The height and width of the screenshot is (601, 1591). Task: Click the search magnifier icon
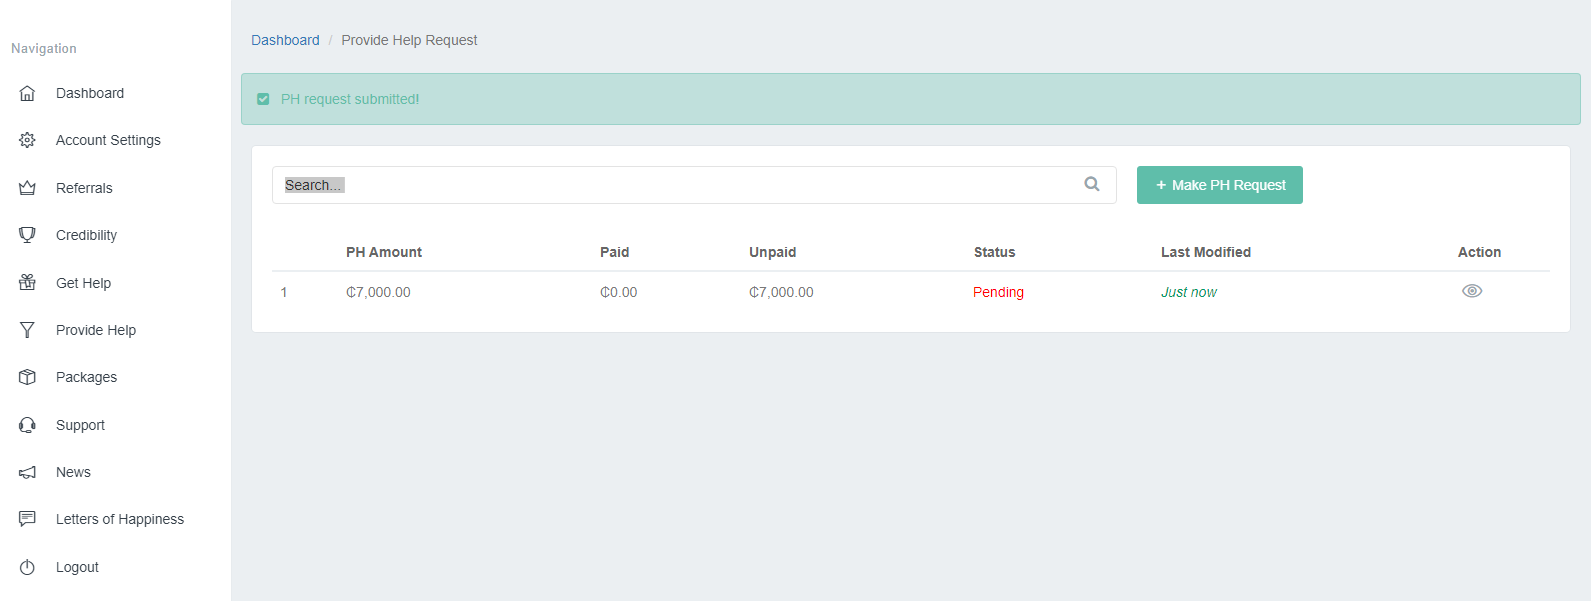click(1091, 184)
